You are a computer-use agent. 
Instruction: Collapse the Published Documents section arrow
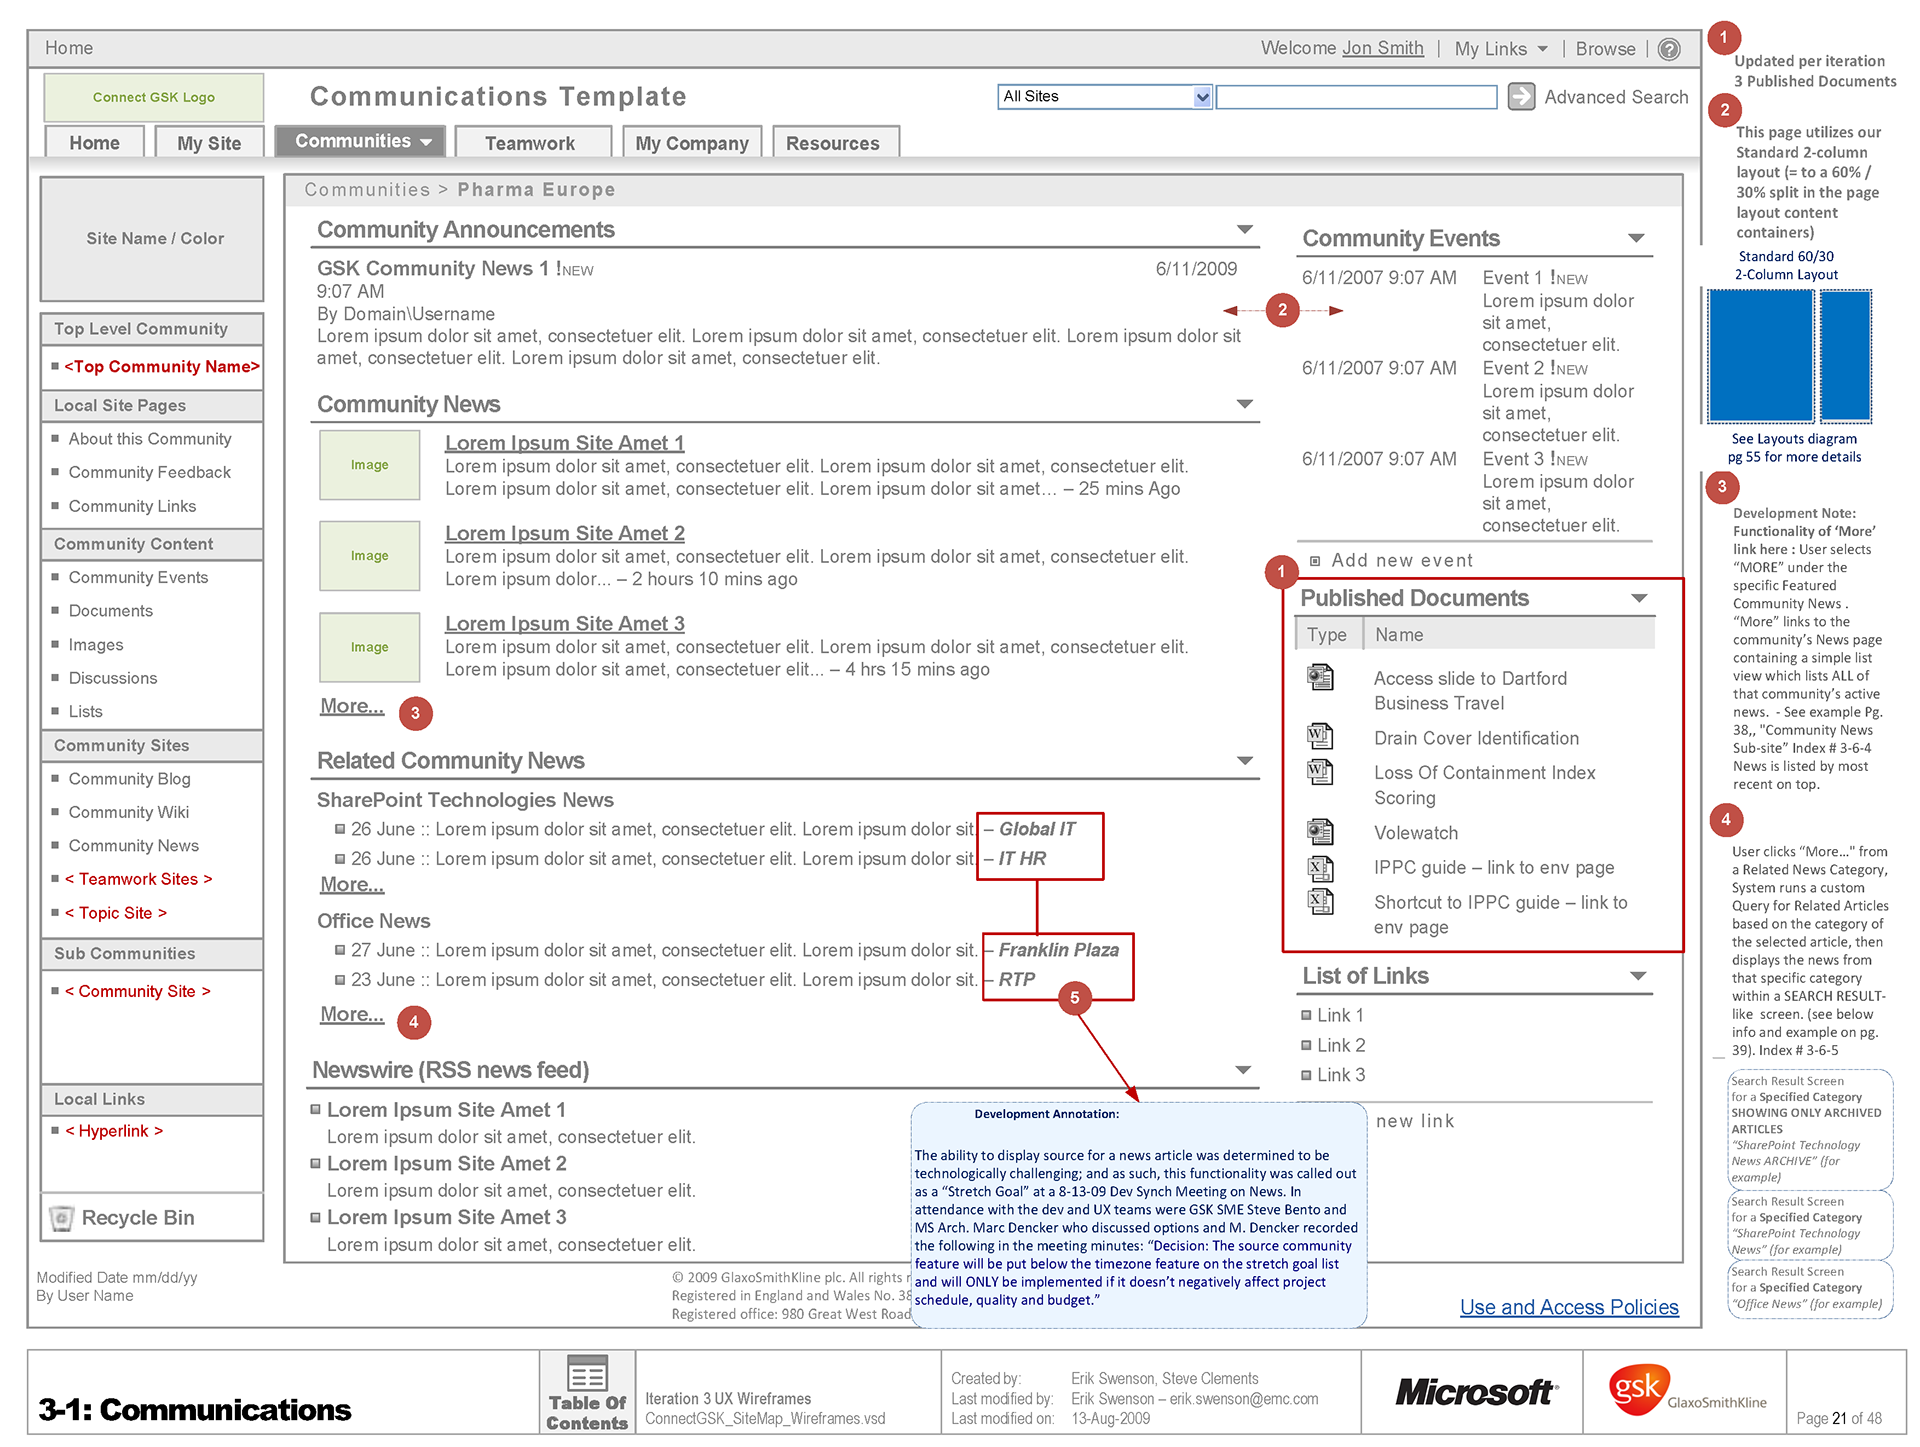pyautogui.click(x=1639, y=598)
